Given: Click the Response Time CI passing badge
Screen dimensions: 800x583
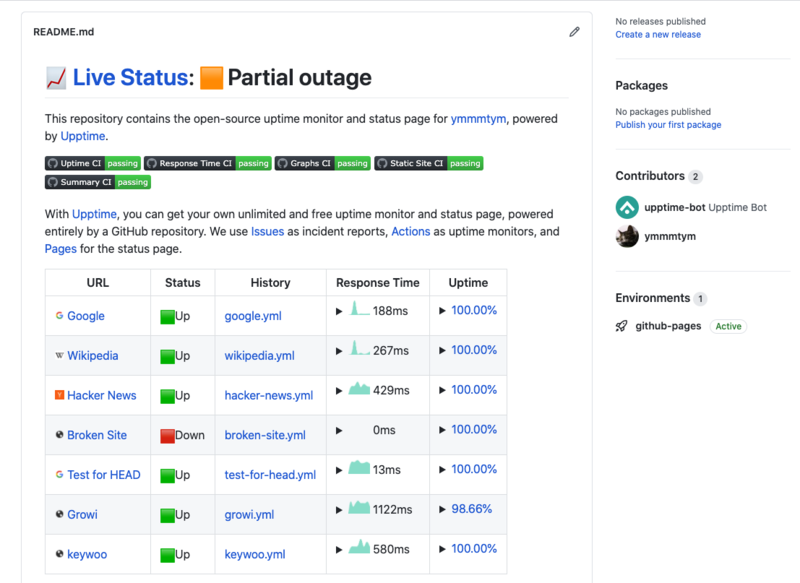Looking at the screenshot, I should (x=208, y=163).
